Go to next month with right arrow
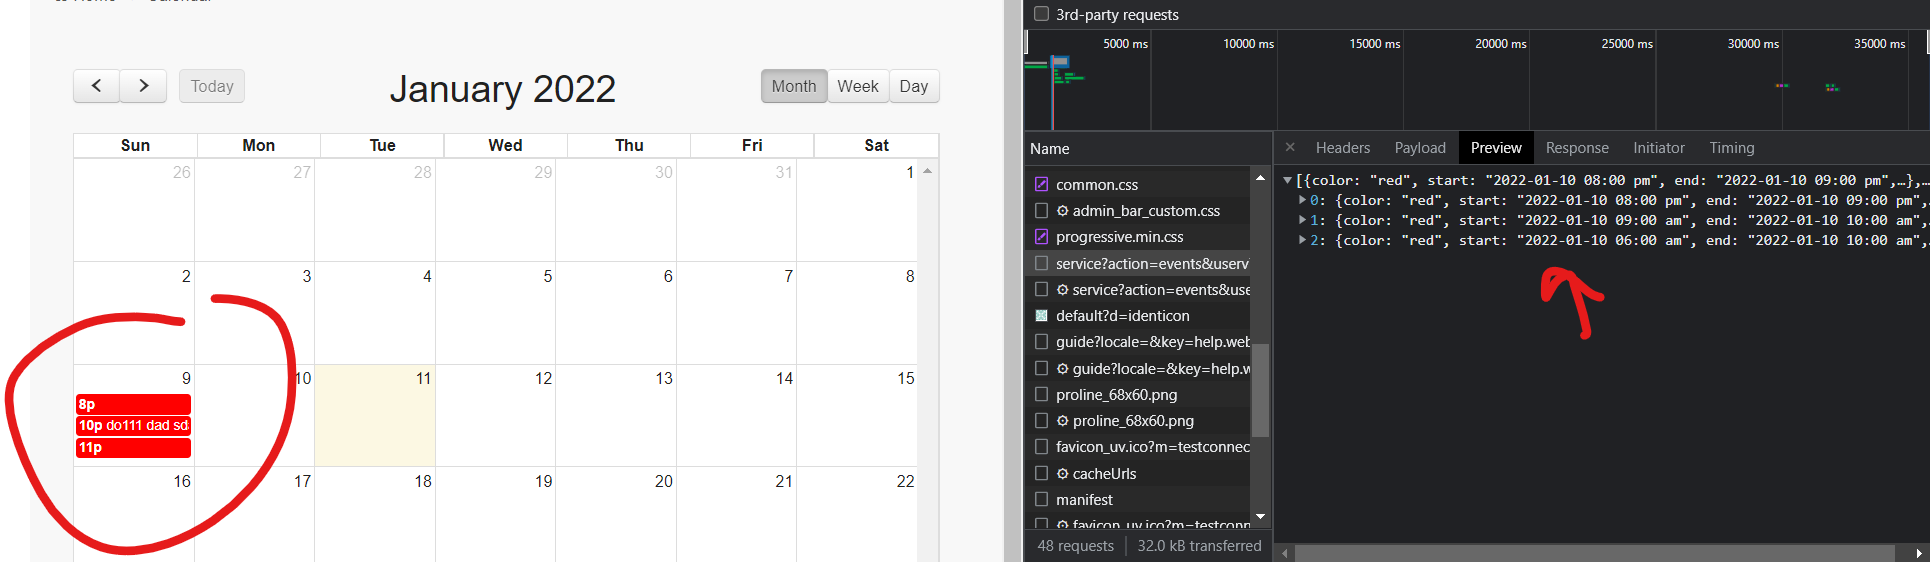The height and width of the screenshot is (562, 1930). 143,86
